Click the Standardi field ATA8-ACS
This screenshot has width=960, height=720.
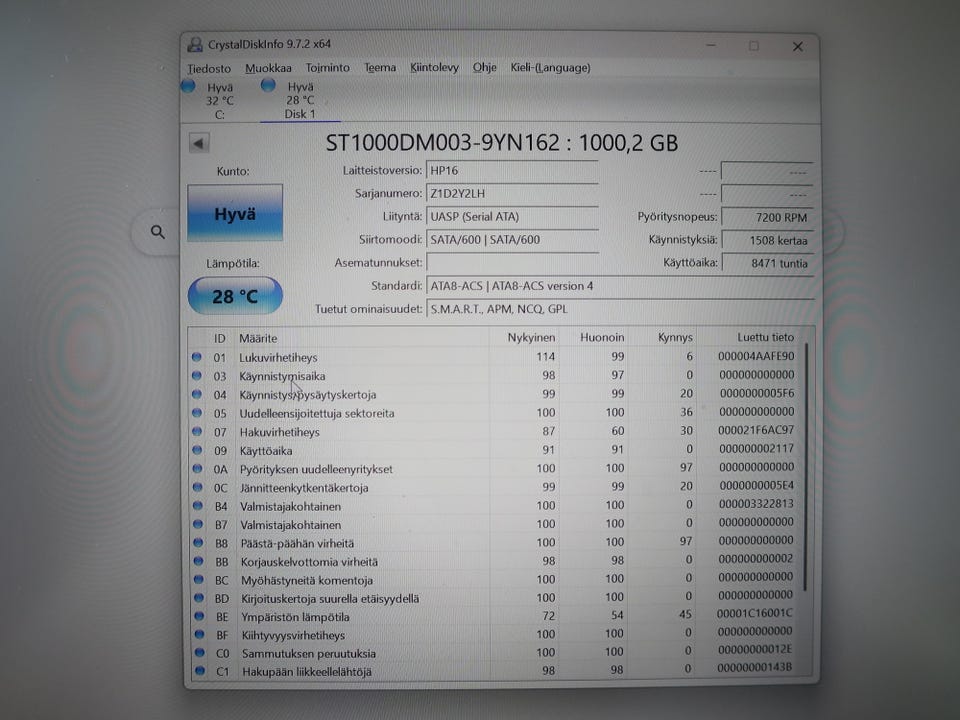click(x=620, y=286)
